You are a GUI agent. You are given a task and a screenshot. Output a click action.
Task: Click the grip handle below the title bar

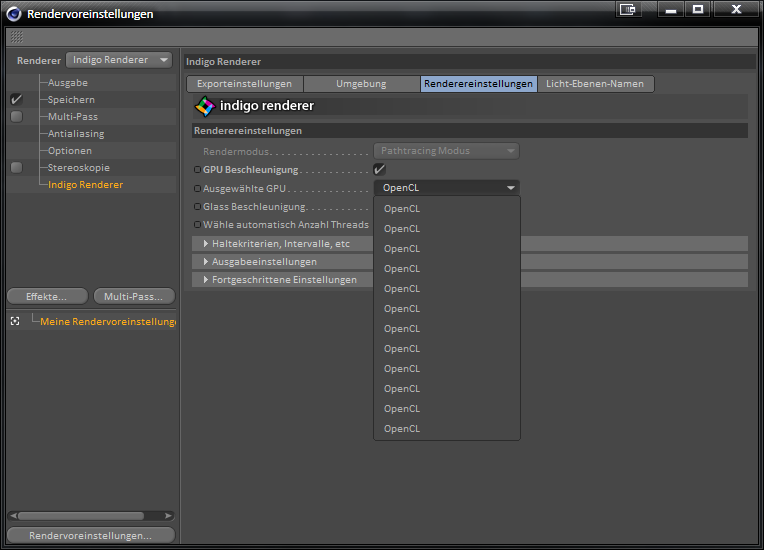[x=16, y=37]
